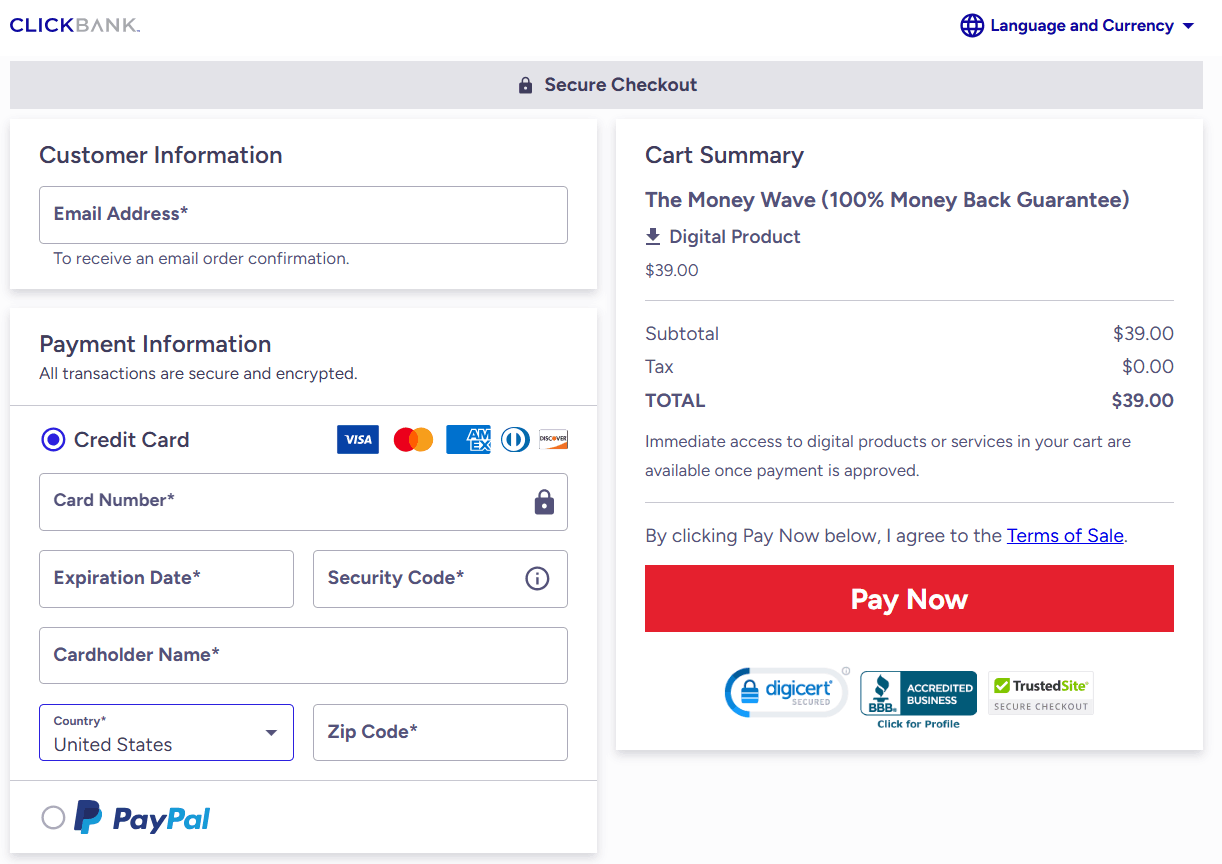Click the digital product download icon
Viewport: 1222px width, 864px height.
(x=652, y=236)
